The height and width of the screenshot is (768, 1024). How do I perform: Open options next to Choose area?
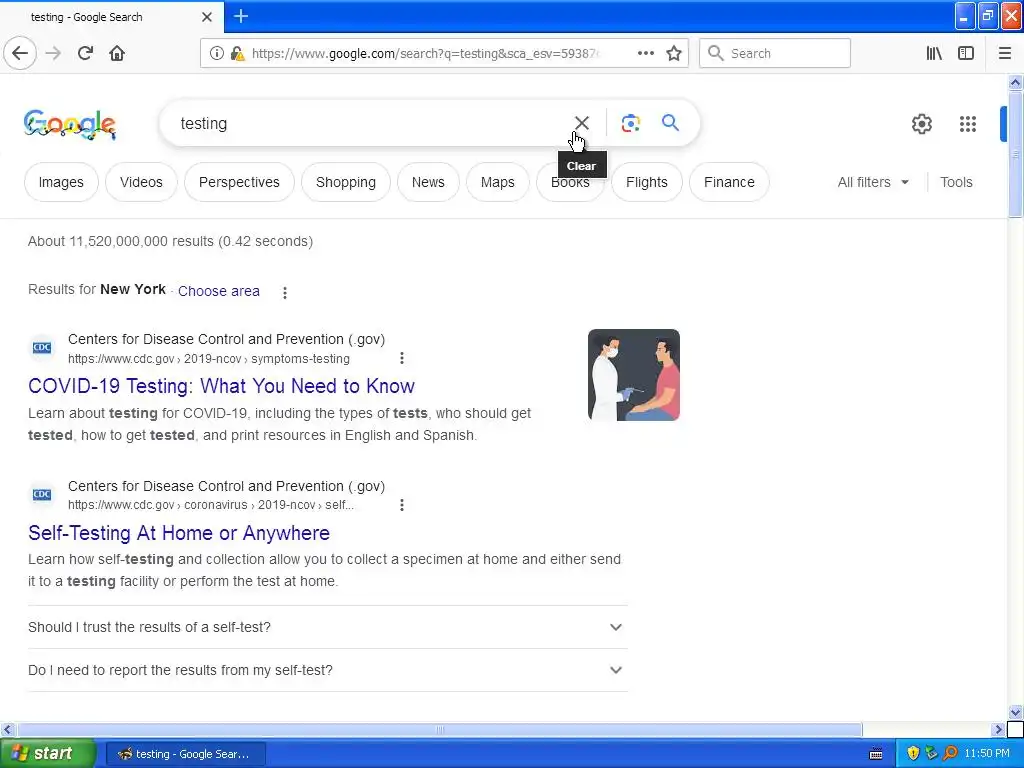(285, 292)
